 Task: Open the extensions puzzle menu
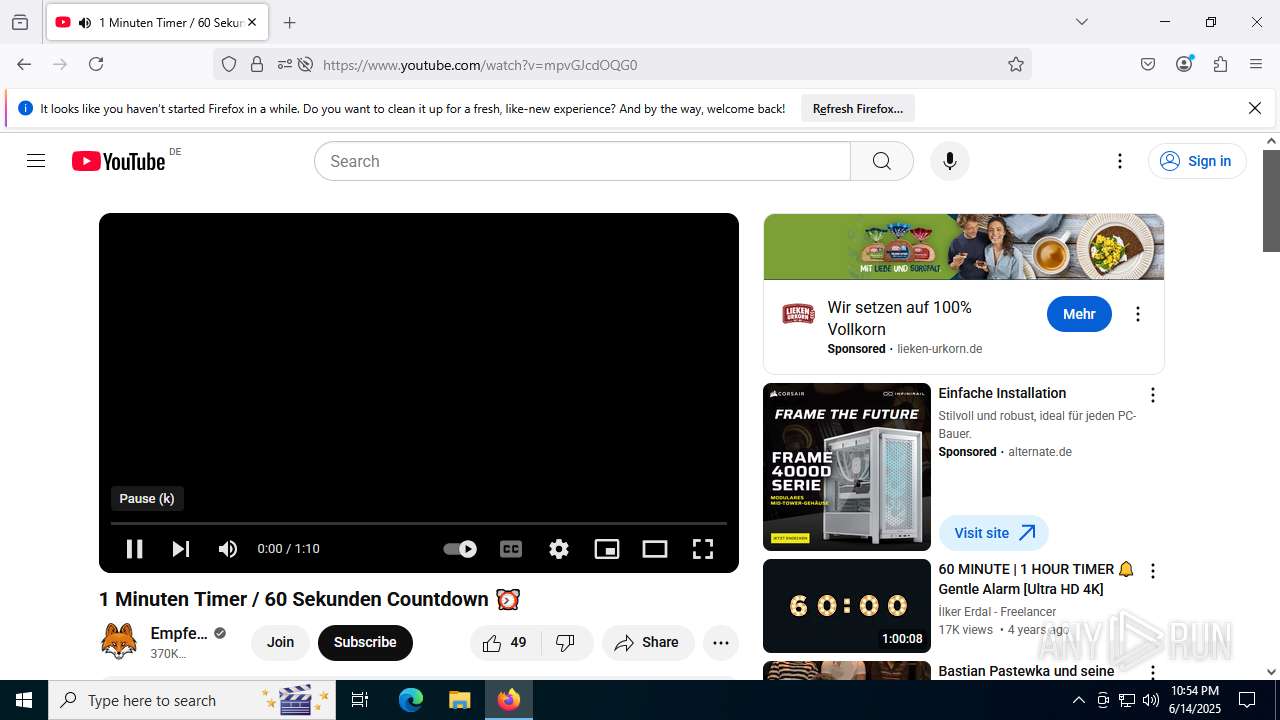pyautogui.click(x=1220, y=64)
